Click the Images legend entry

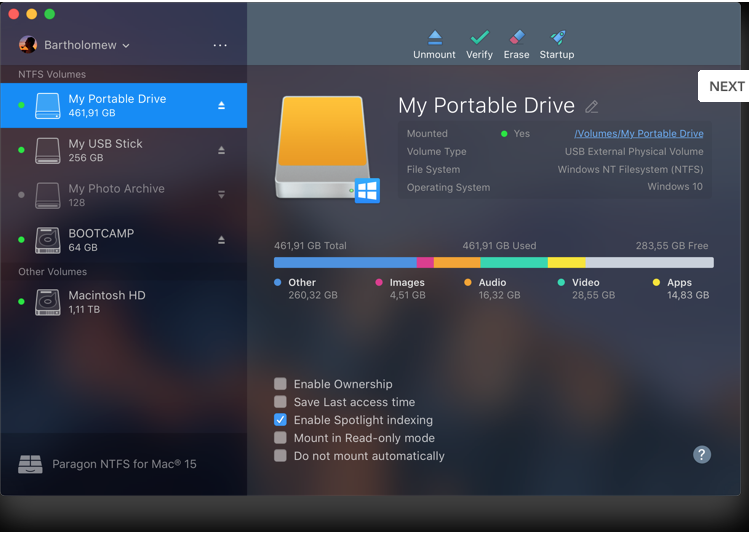click(x=400, y=288)
